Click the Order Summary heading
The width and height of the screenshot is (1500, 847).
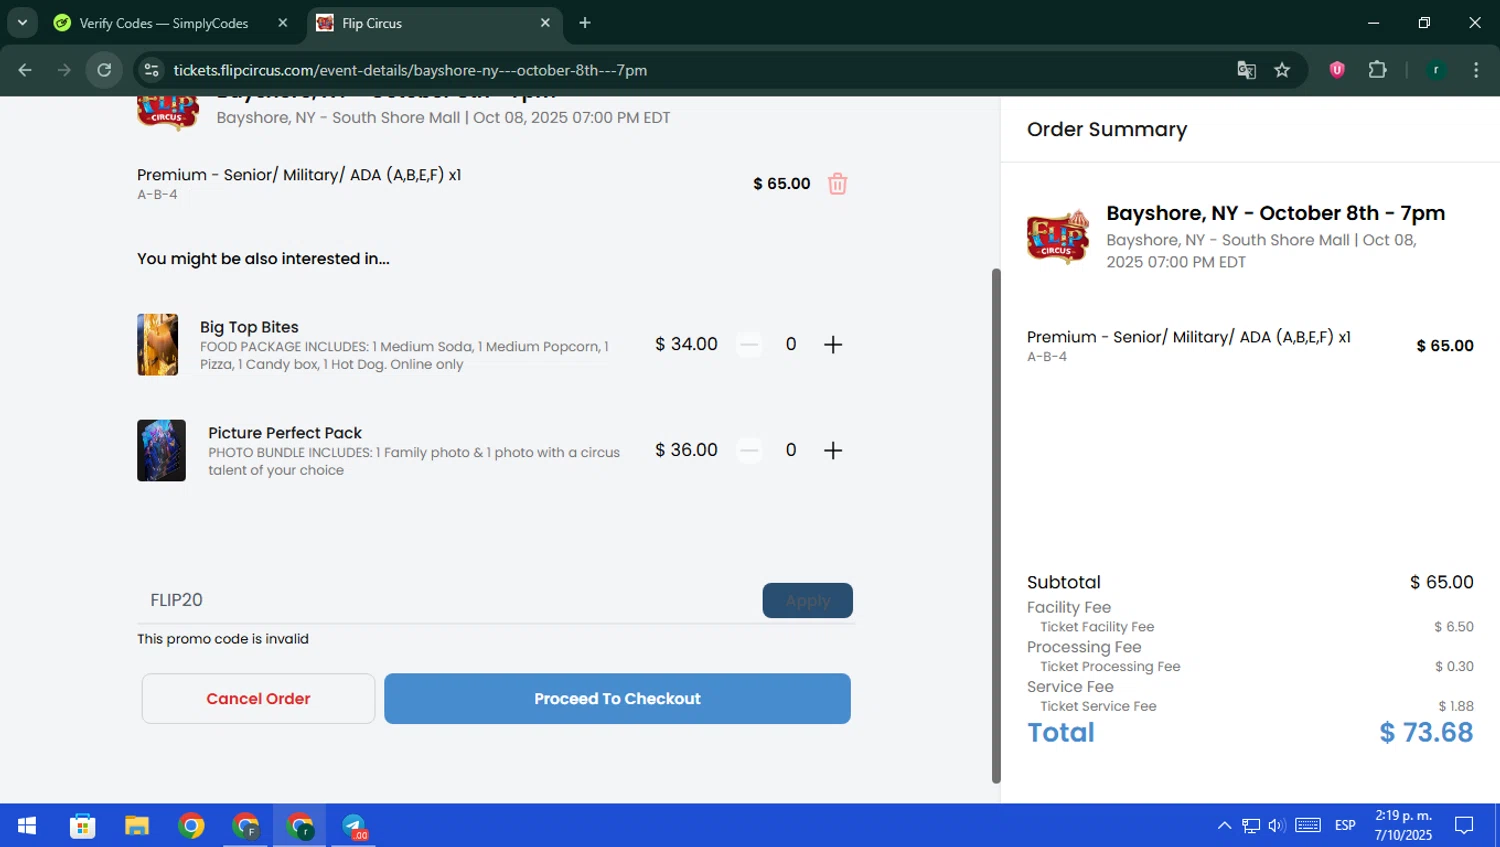tap(1107, 129)
